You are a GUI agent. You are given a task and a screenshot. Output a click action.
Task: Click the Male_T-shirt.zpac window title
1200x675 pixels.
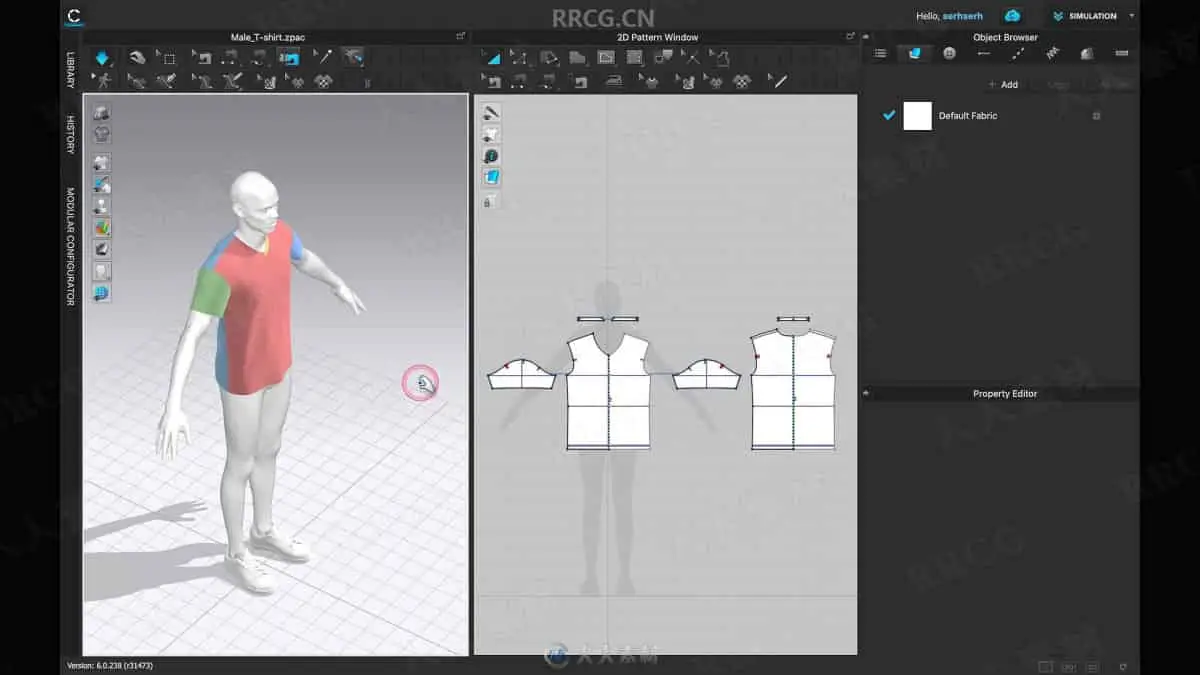click(x=268, y=37)
